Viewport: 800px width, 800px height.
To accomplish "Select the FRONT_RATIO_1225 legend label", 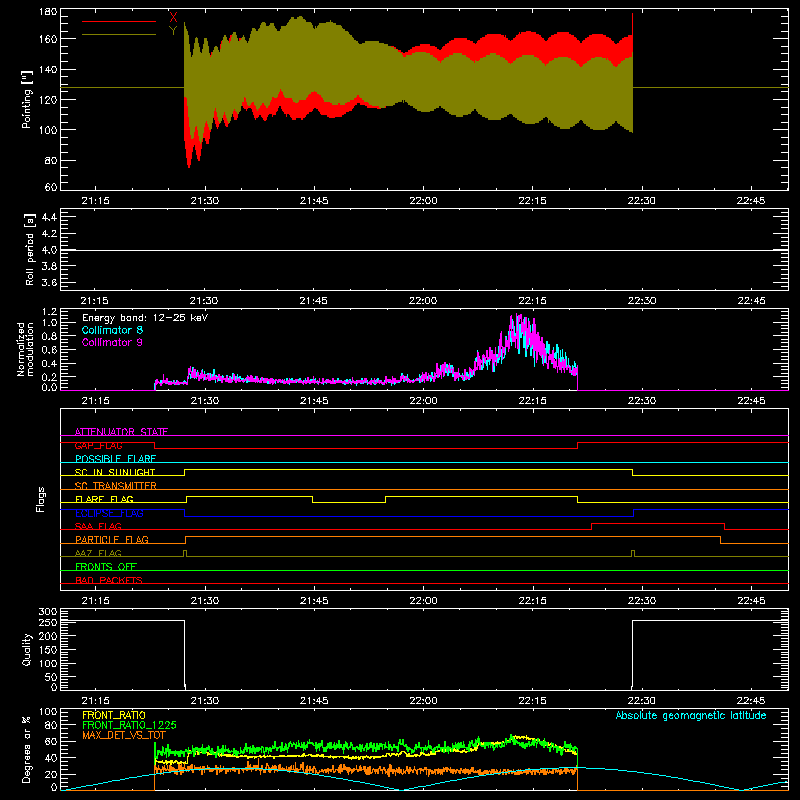I will coord(129,725).
